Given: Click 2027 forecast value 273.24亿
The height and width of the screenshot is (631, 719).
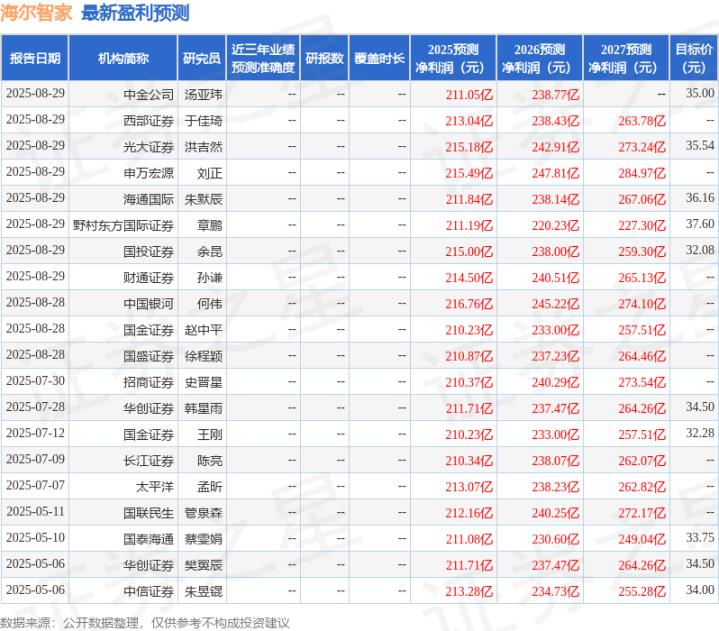Looking at the screenshot, I should pyautogui.click(x=642, y=147).
